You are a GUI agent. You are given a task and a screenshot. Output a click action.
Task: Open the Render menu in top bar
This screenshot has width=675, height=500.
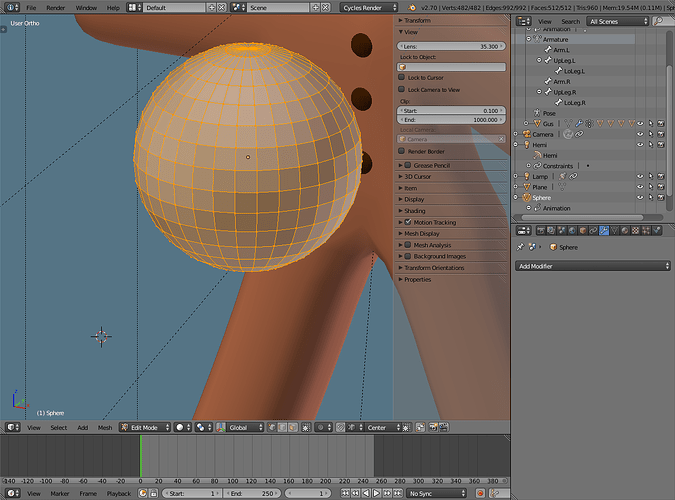[x=56, y=8]
